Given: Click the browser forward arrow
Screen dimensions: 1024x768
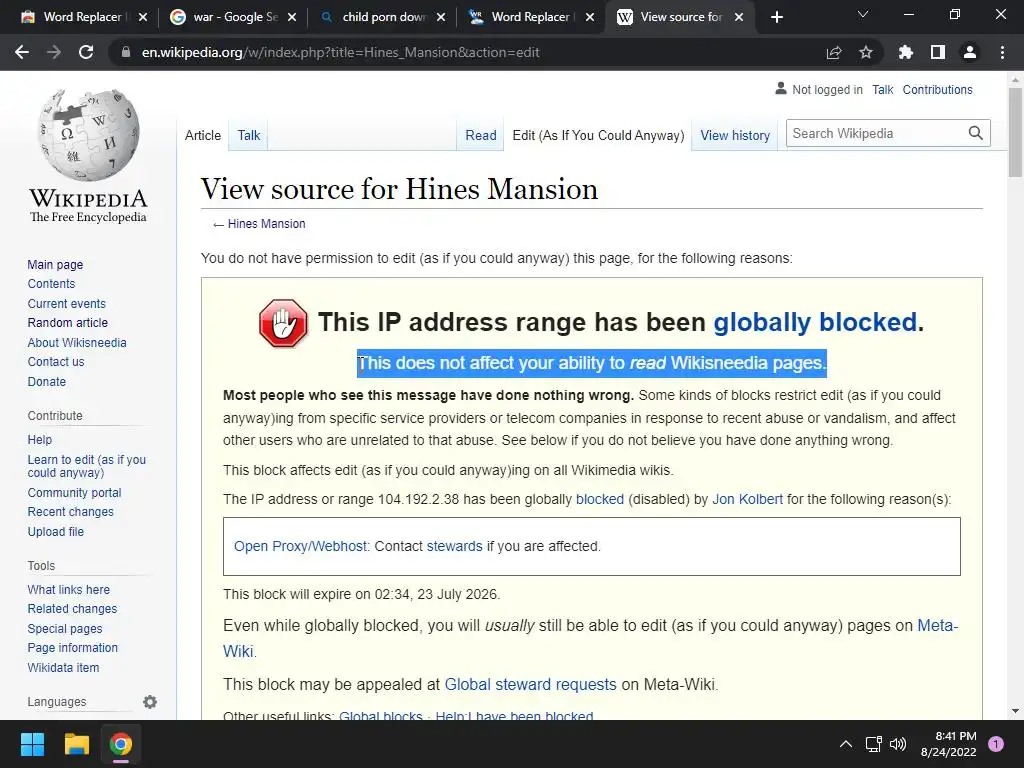Looking at the screenshot, I should tap(54, 52).
